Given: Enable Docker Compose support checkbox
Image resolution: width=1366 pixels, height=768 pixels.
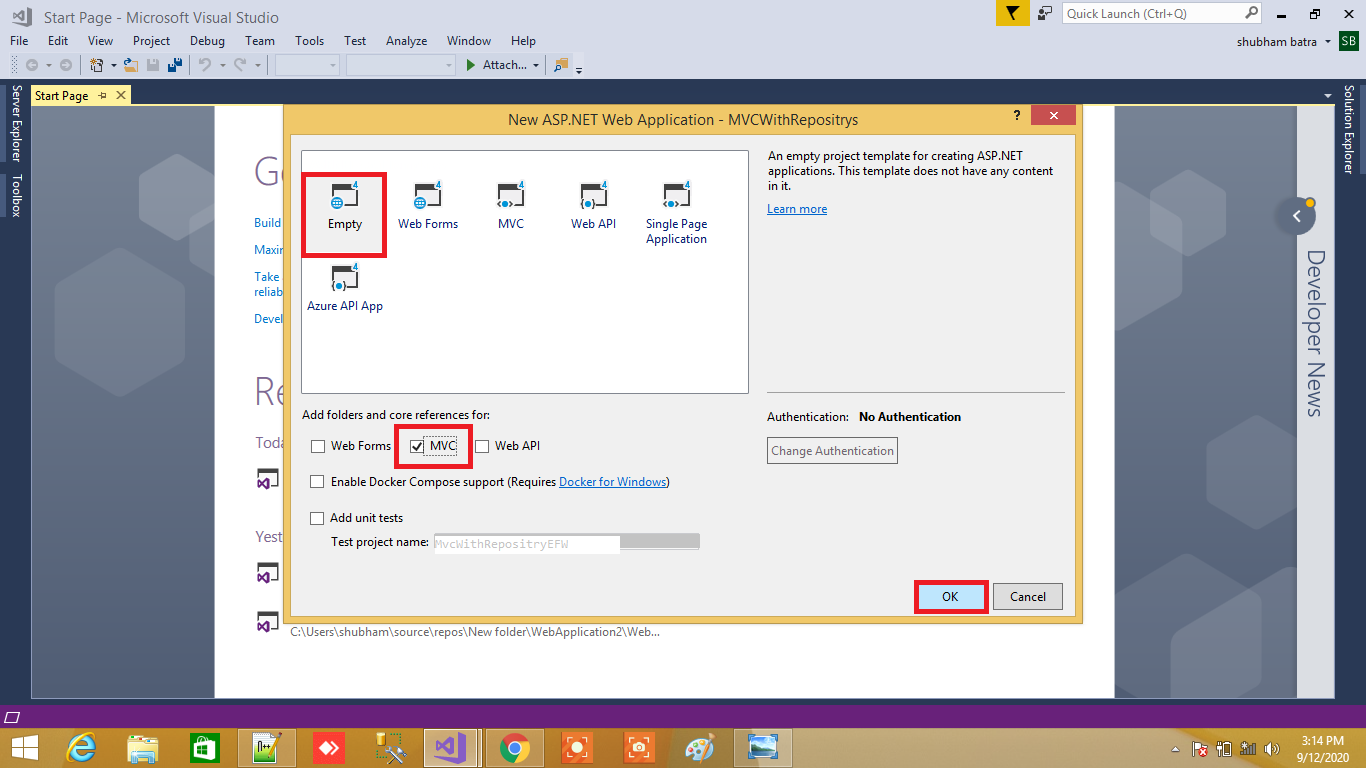Looking at the screenshot, I should coord(317,482).
